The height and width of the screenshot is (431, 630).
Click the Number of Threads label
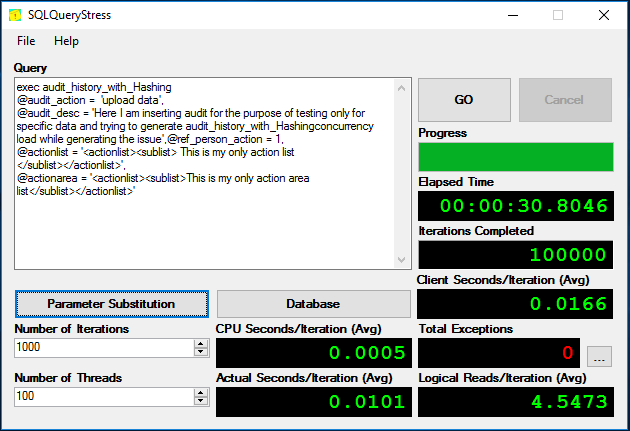point(68,378)
